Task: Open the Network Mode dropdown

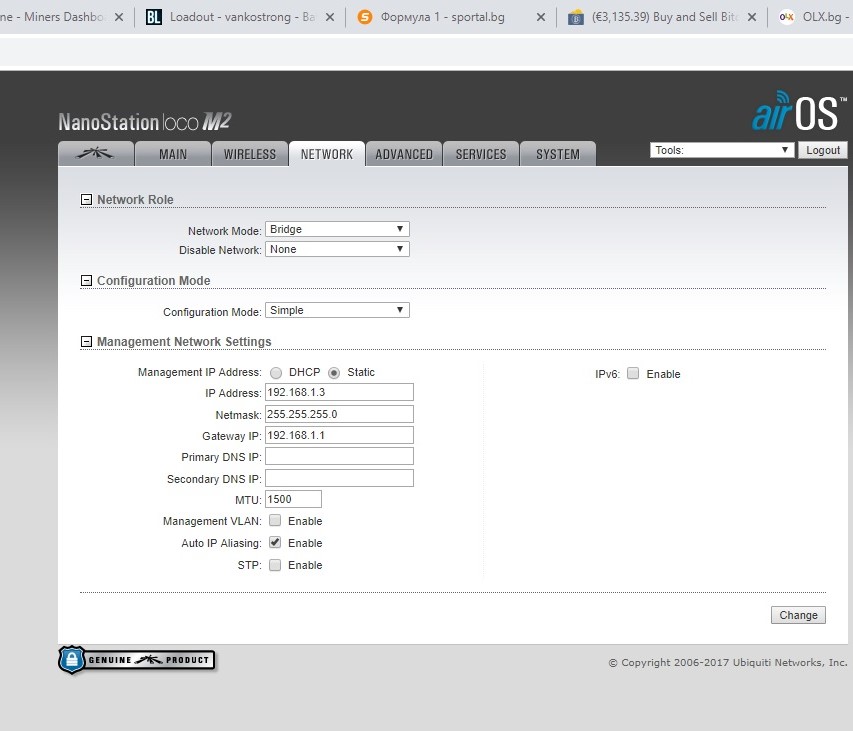Action: point(337,229)
